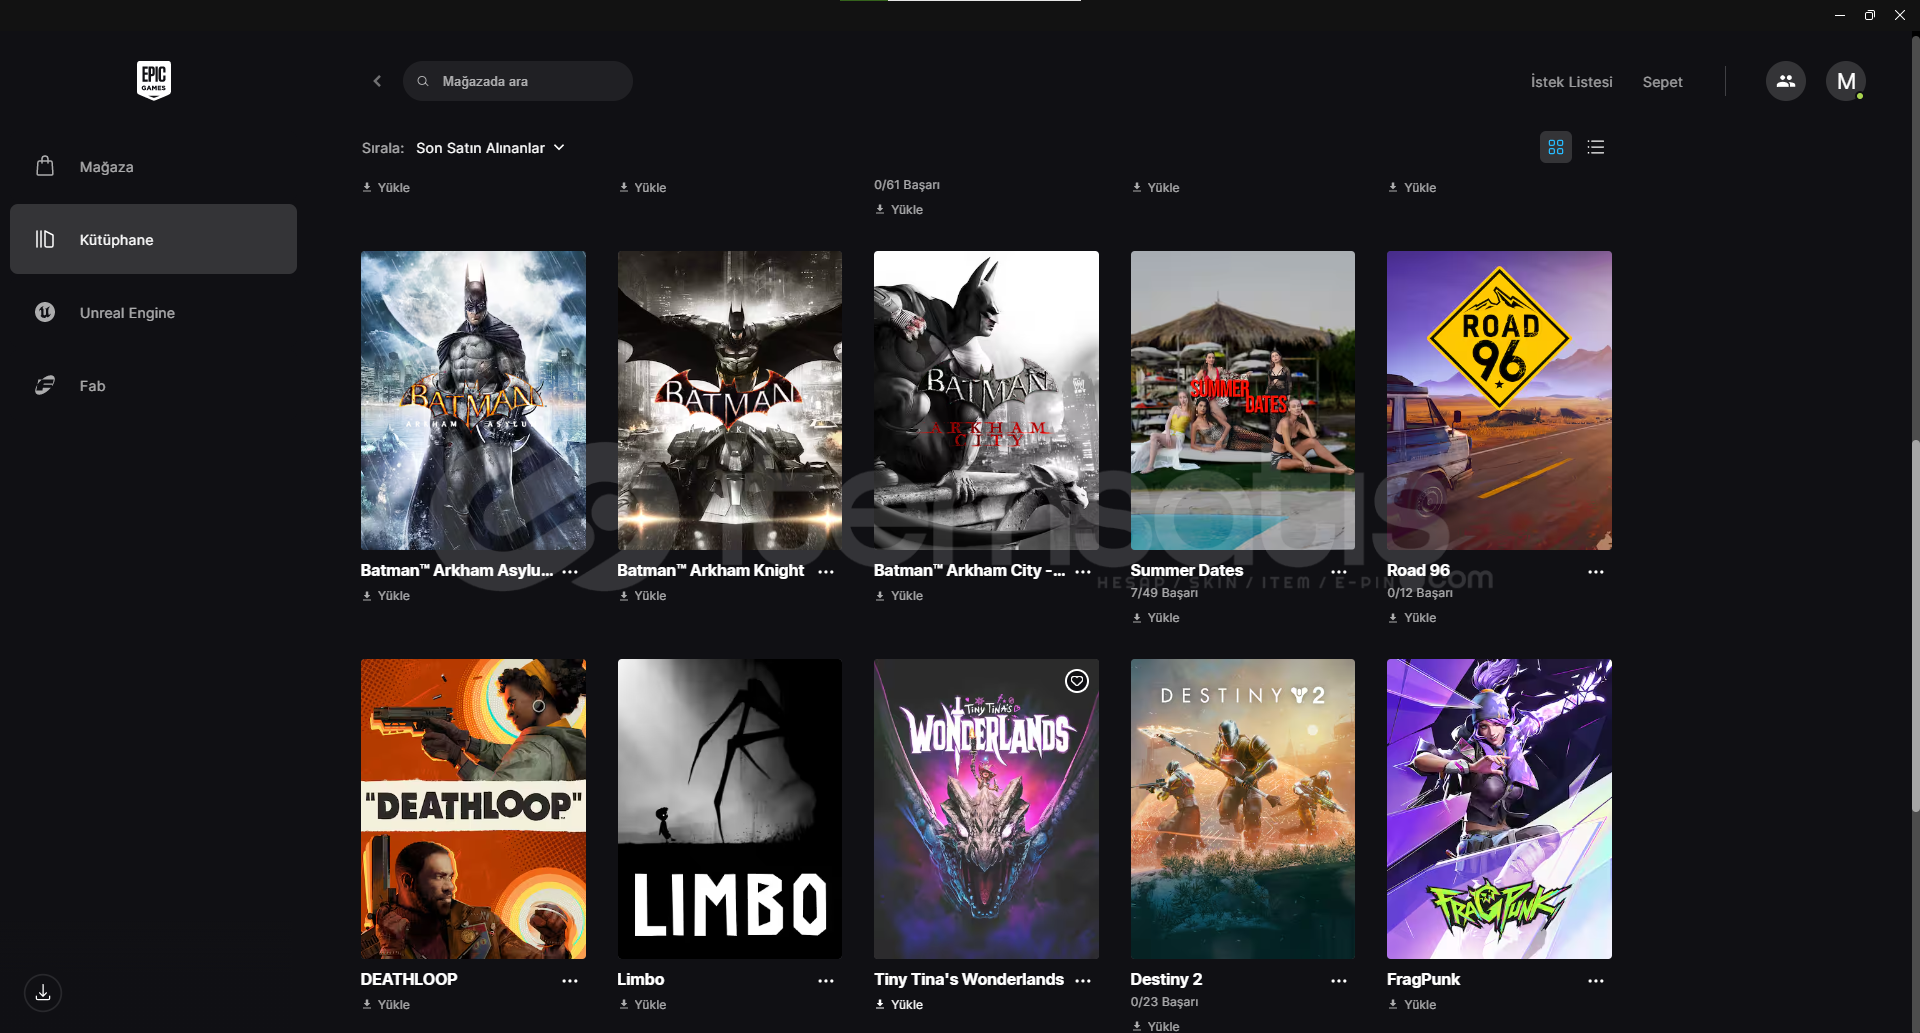Viewport: 1920px width, 1033px height.
Task: Open the M profile avatar
Action: [x=1845, y=81]
